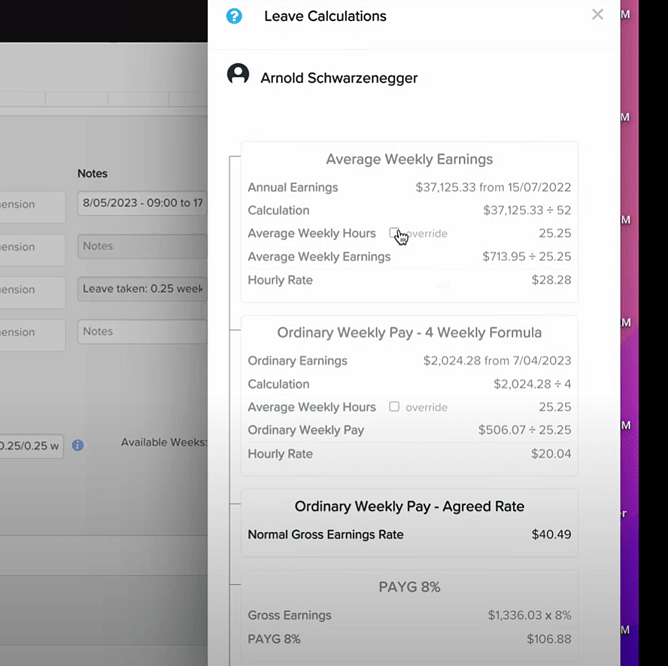Click the PAYG 8% section heading

click(x=409, y=587)
